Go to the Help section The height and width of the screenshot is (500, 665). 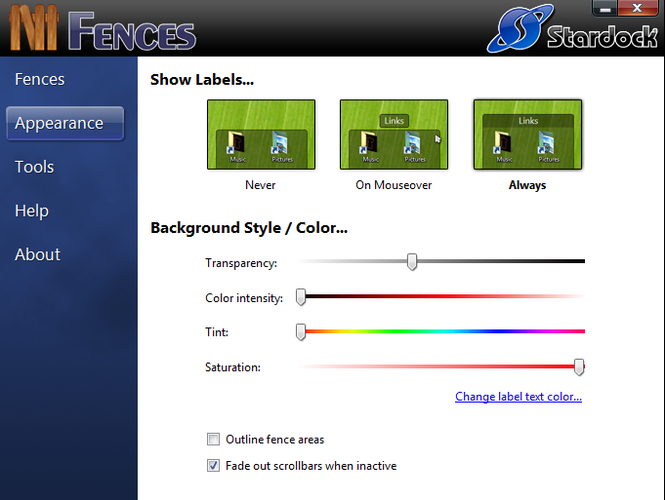point(32,211)
